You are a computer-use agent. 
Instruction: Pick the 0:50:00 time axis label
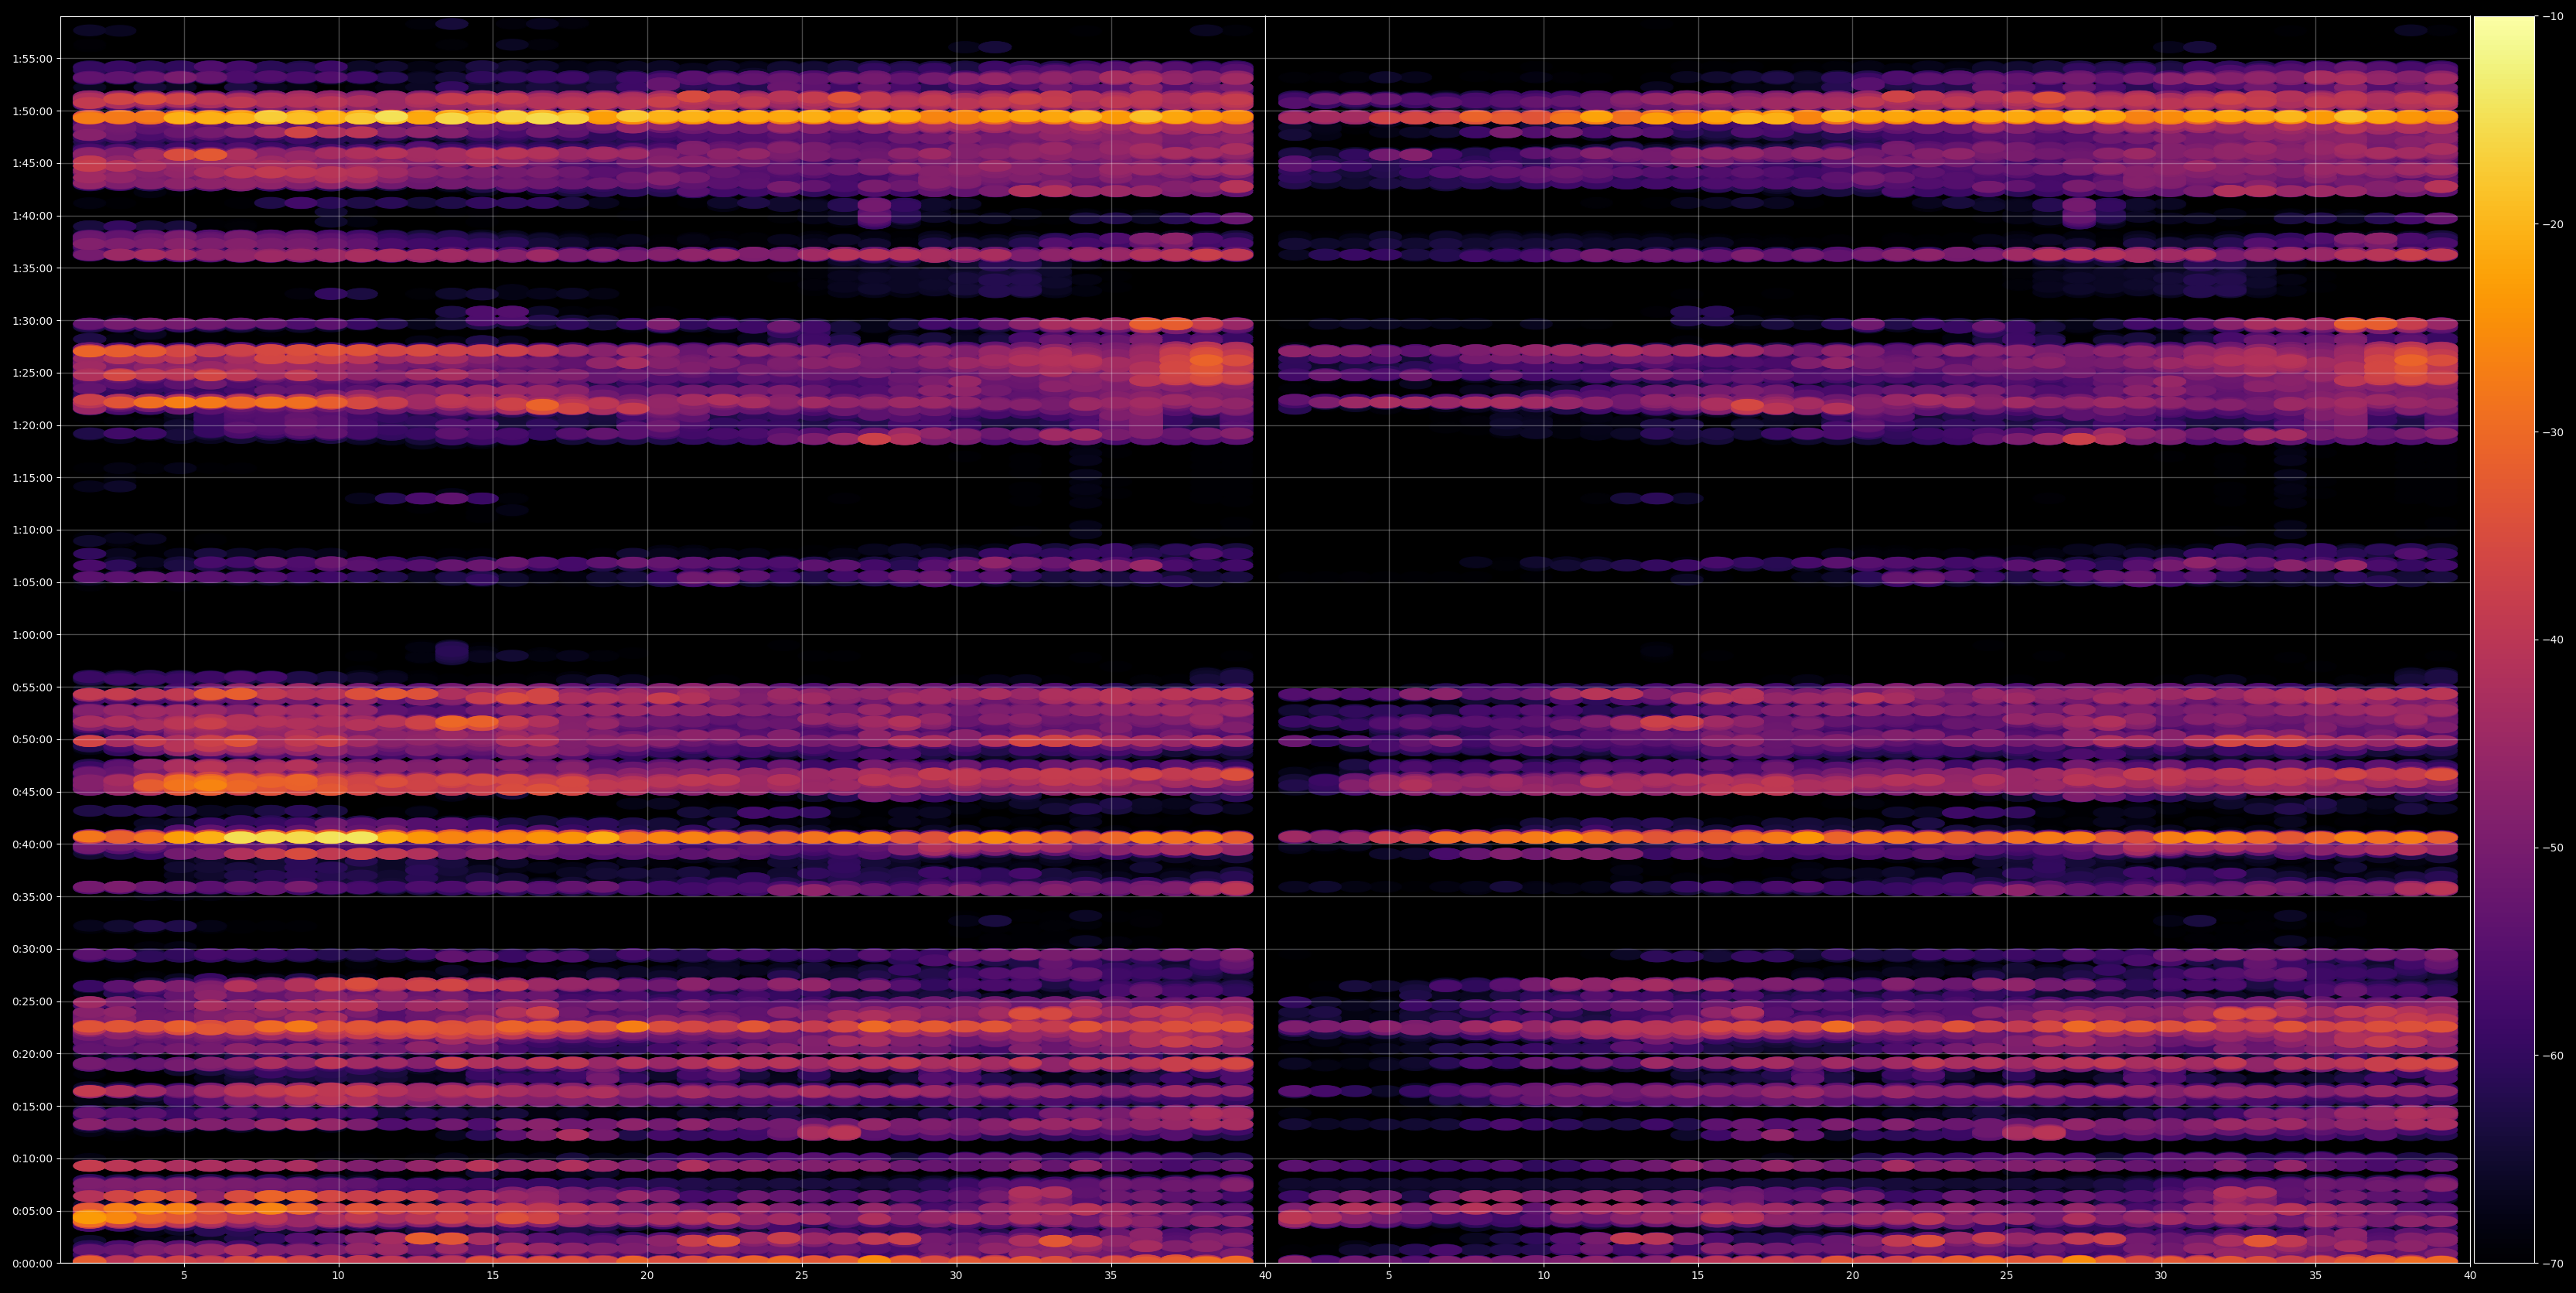coord(32,740)
